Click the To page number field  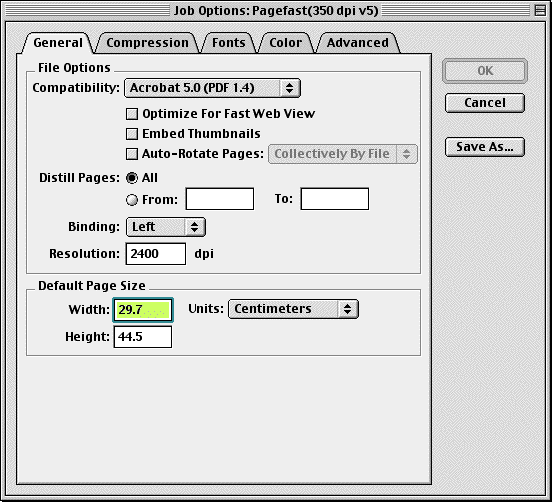click(x=335, y=199)
